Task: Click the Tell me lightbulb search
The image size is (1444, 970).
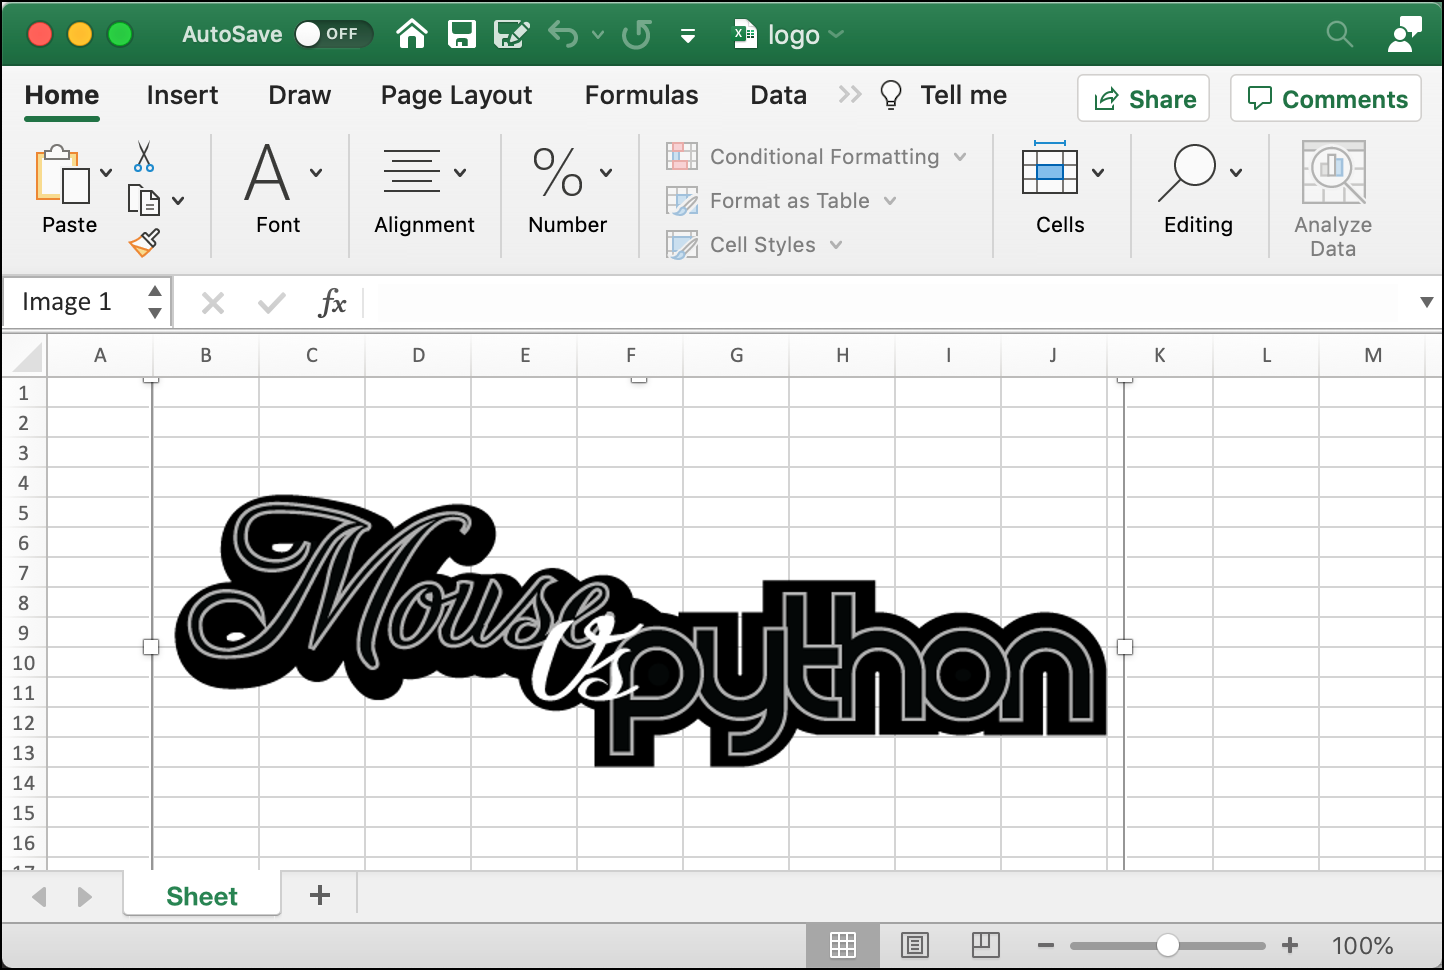Action: [x=943, y=95]
